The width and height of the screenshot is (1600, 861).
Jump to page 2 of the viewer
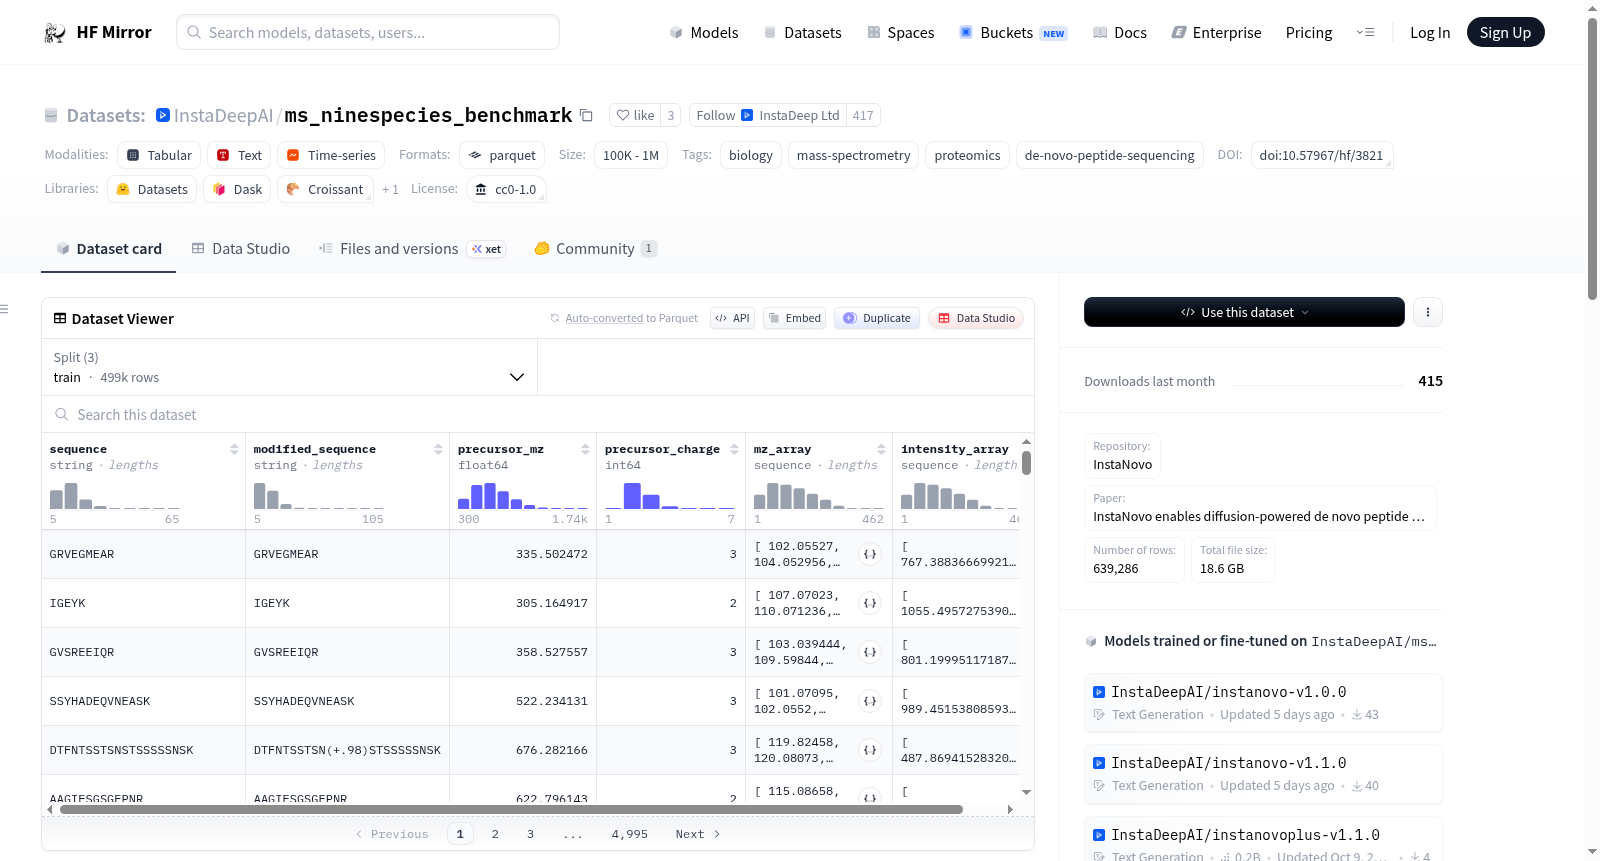tap(495, 834)
